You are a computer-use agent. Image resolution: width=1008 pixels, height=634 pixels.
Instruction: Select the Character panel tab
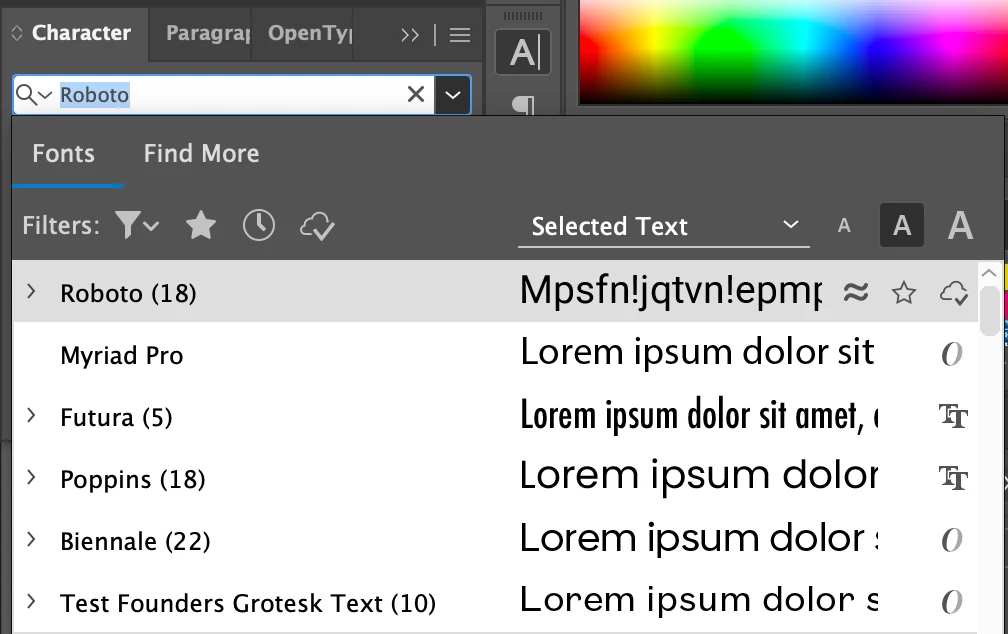(81, 33)
